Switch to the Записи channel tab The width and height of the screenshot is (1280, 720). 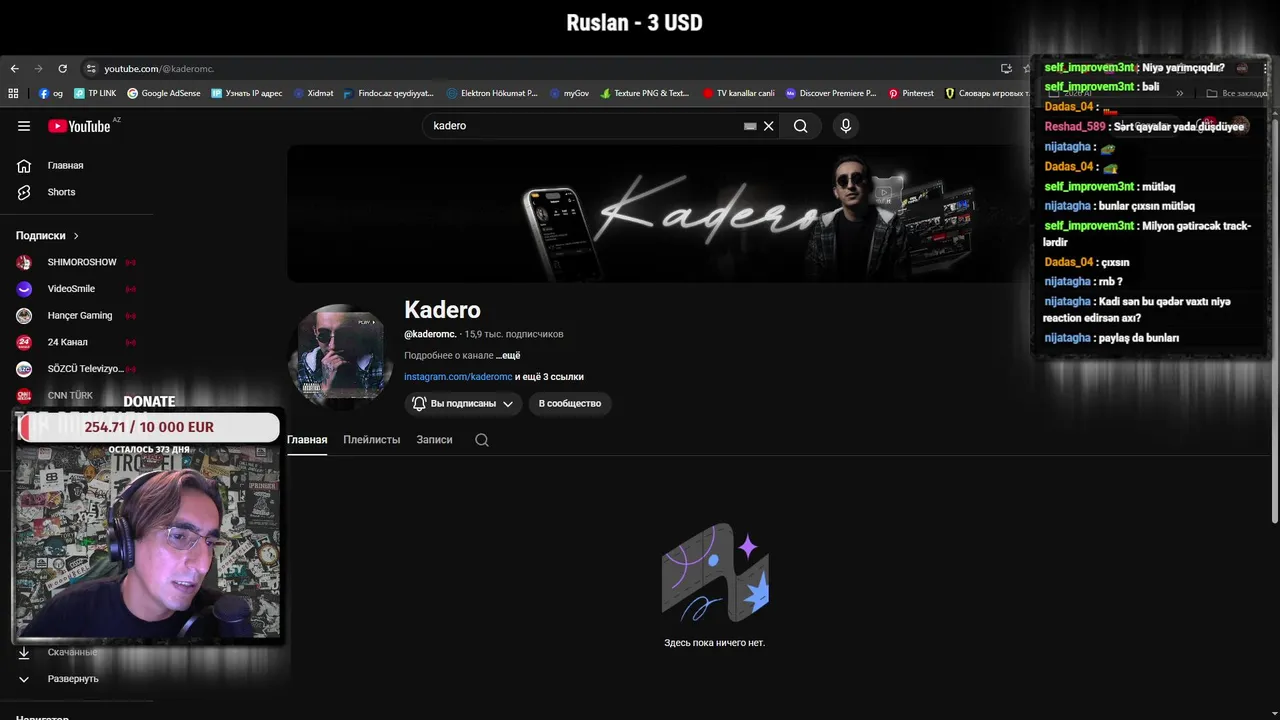(434, 440)
